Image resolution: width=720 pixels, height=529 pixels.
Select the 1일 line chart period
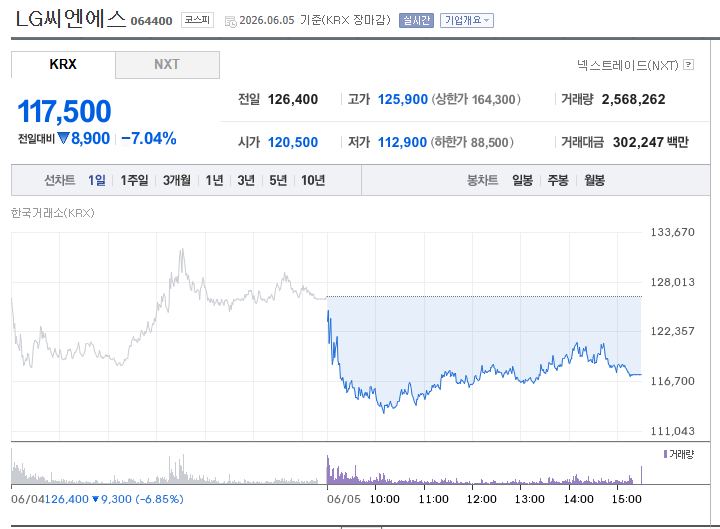(97, 180)
